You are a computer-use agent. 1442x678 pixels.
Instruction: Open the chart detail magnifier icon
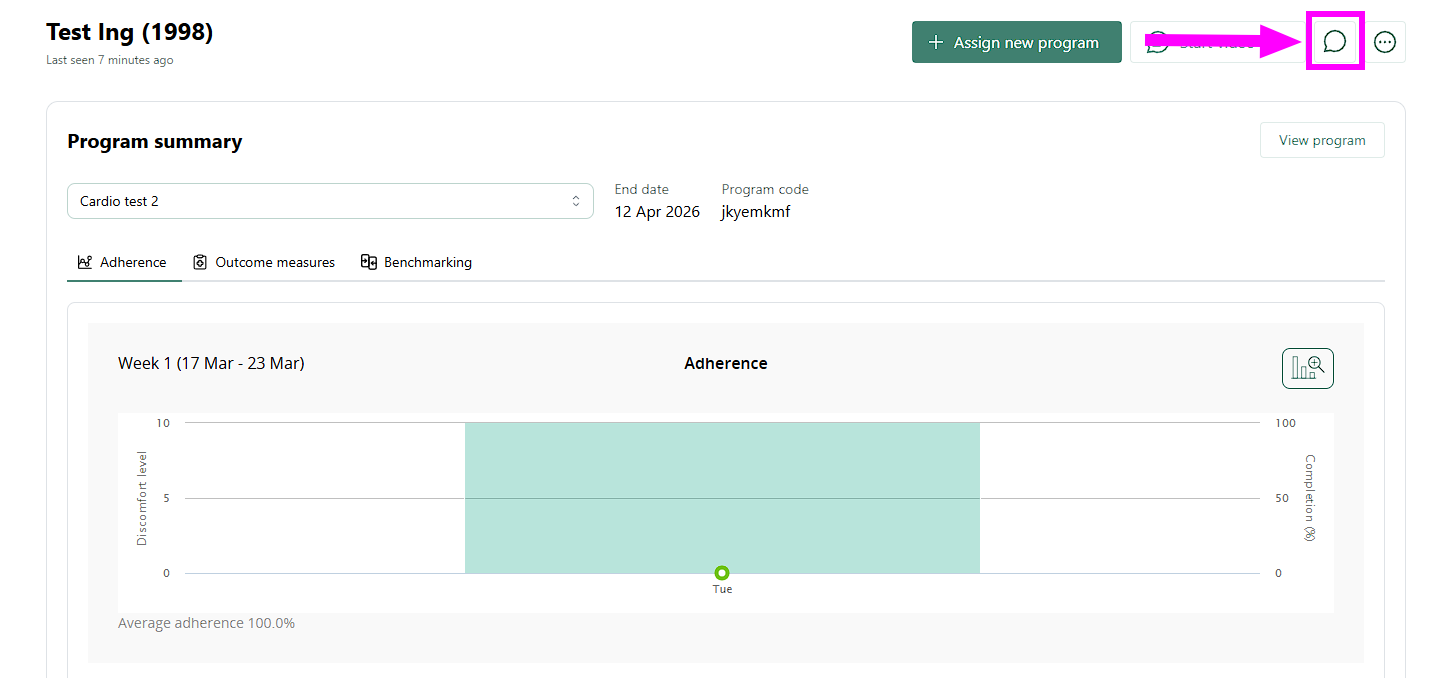pyautogui.click(x=1308, y=368)
